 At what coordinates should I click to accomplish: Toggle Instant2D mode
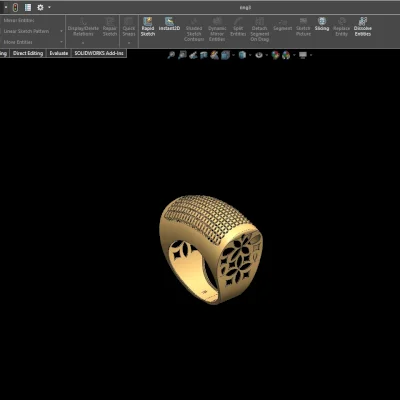tap(169, 24)
